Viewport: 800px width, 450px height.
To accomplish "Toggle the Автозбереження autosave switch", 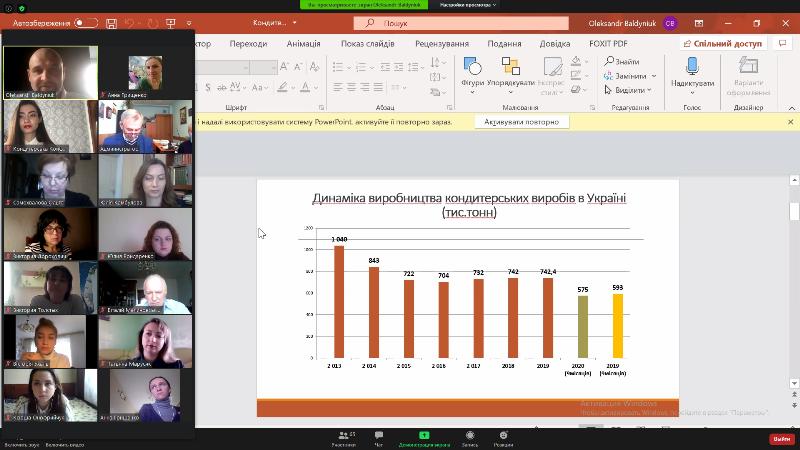I will click(86, 23).
